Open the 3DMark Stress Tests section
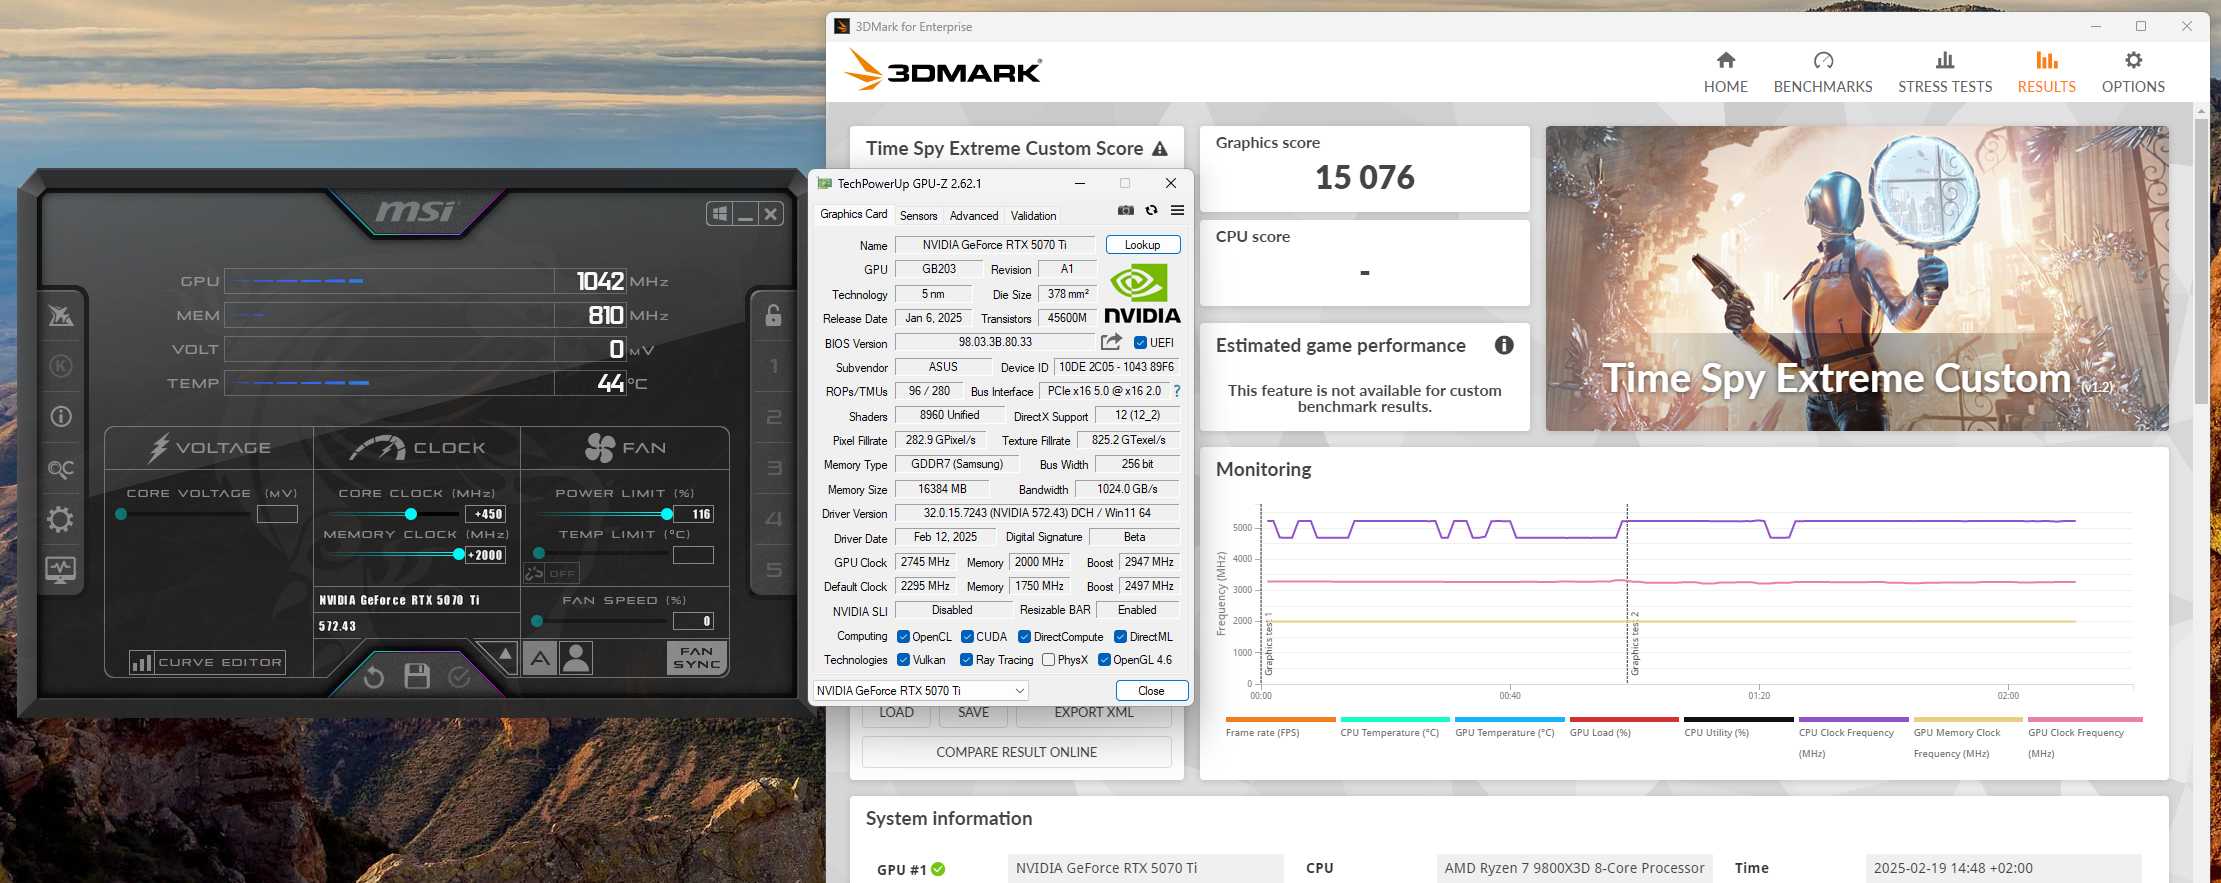Image resolution: width=2221 pixels, height=883 pixels. point(1945,73)
